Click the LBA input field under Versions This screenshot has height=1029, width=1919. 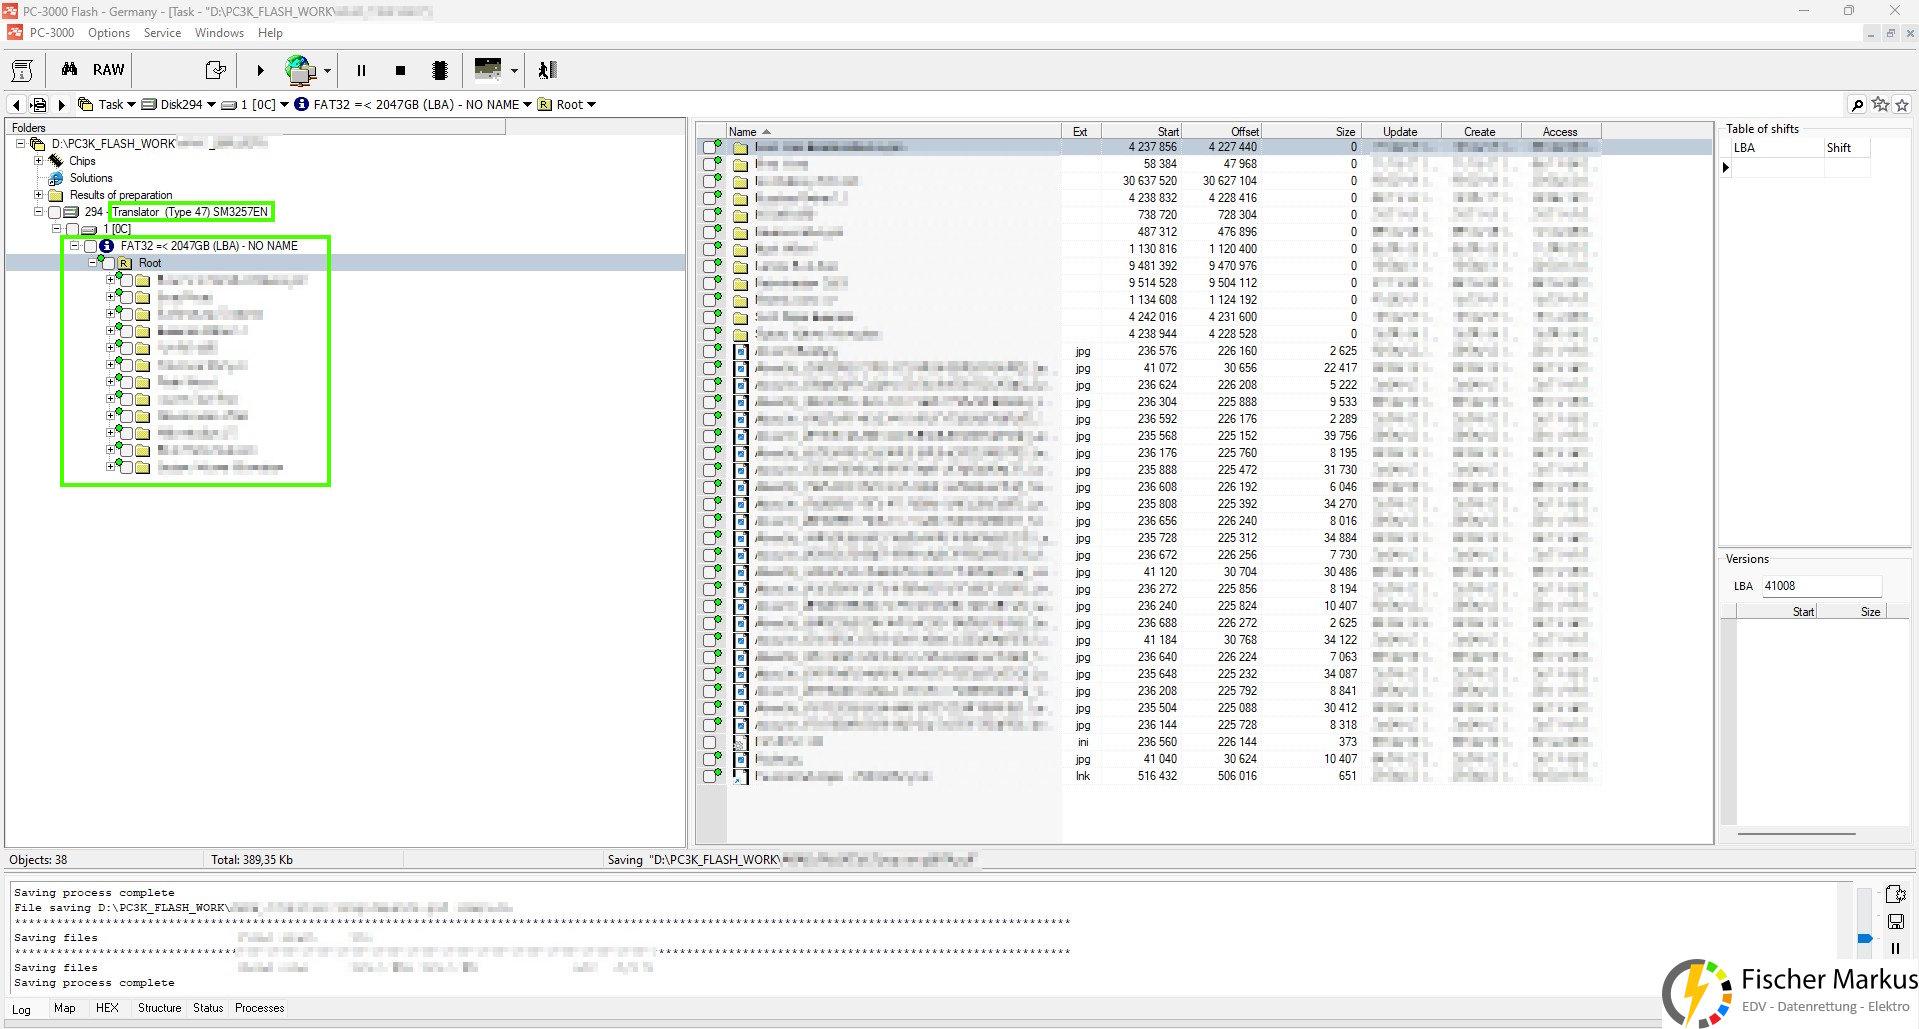click(1820, 586)
